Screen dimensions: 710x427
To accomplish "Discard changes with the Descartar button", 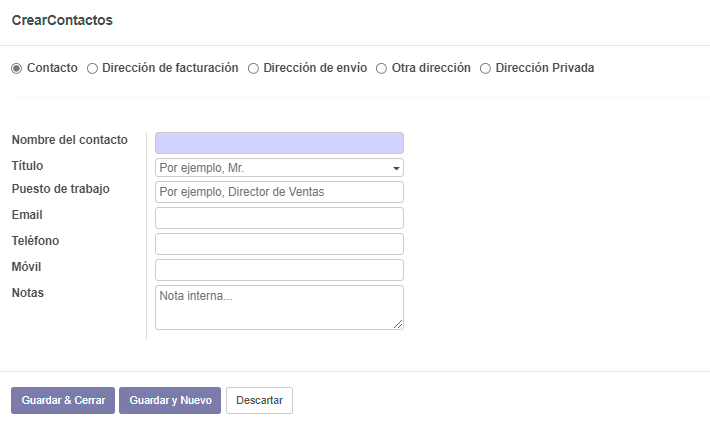I will (259, 400).
